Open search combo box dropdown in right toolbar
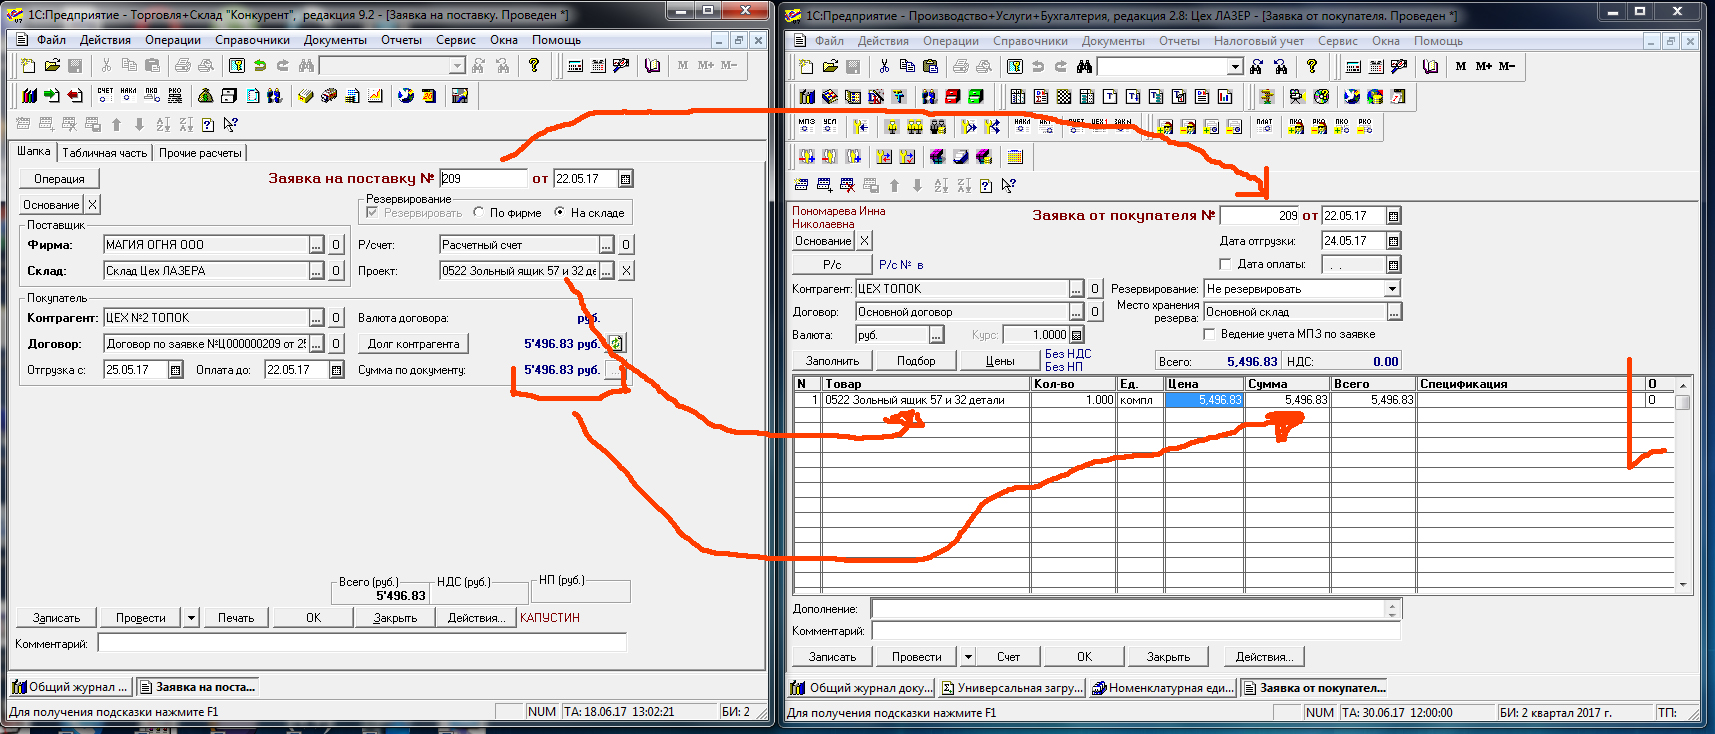The image size is (1715, 734). 1235,67
